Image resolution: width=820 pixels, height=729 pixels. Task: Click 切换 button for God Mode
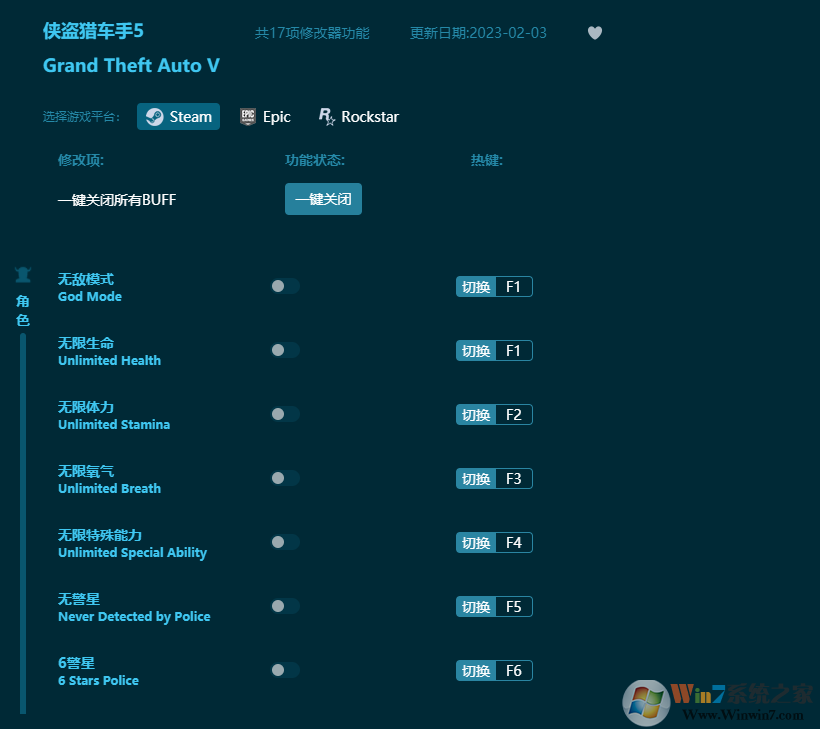point(476,287)
